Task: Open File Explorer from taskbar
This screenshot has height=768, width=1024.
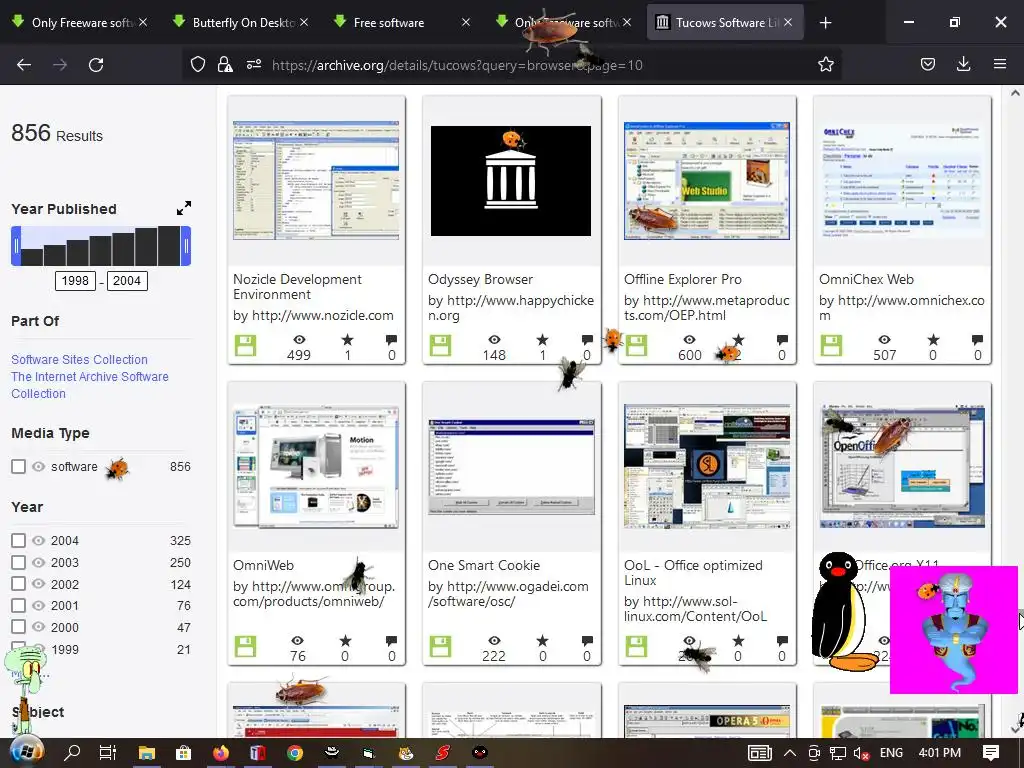Action: click(146, 753)
